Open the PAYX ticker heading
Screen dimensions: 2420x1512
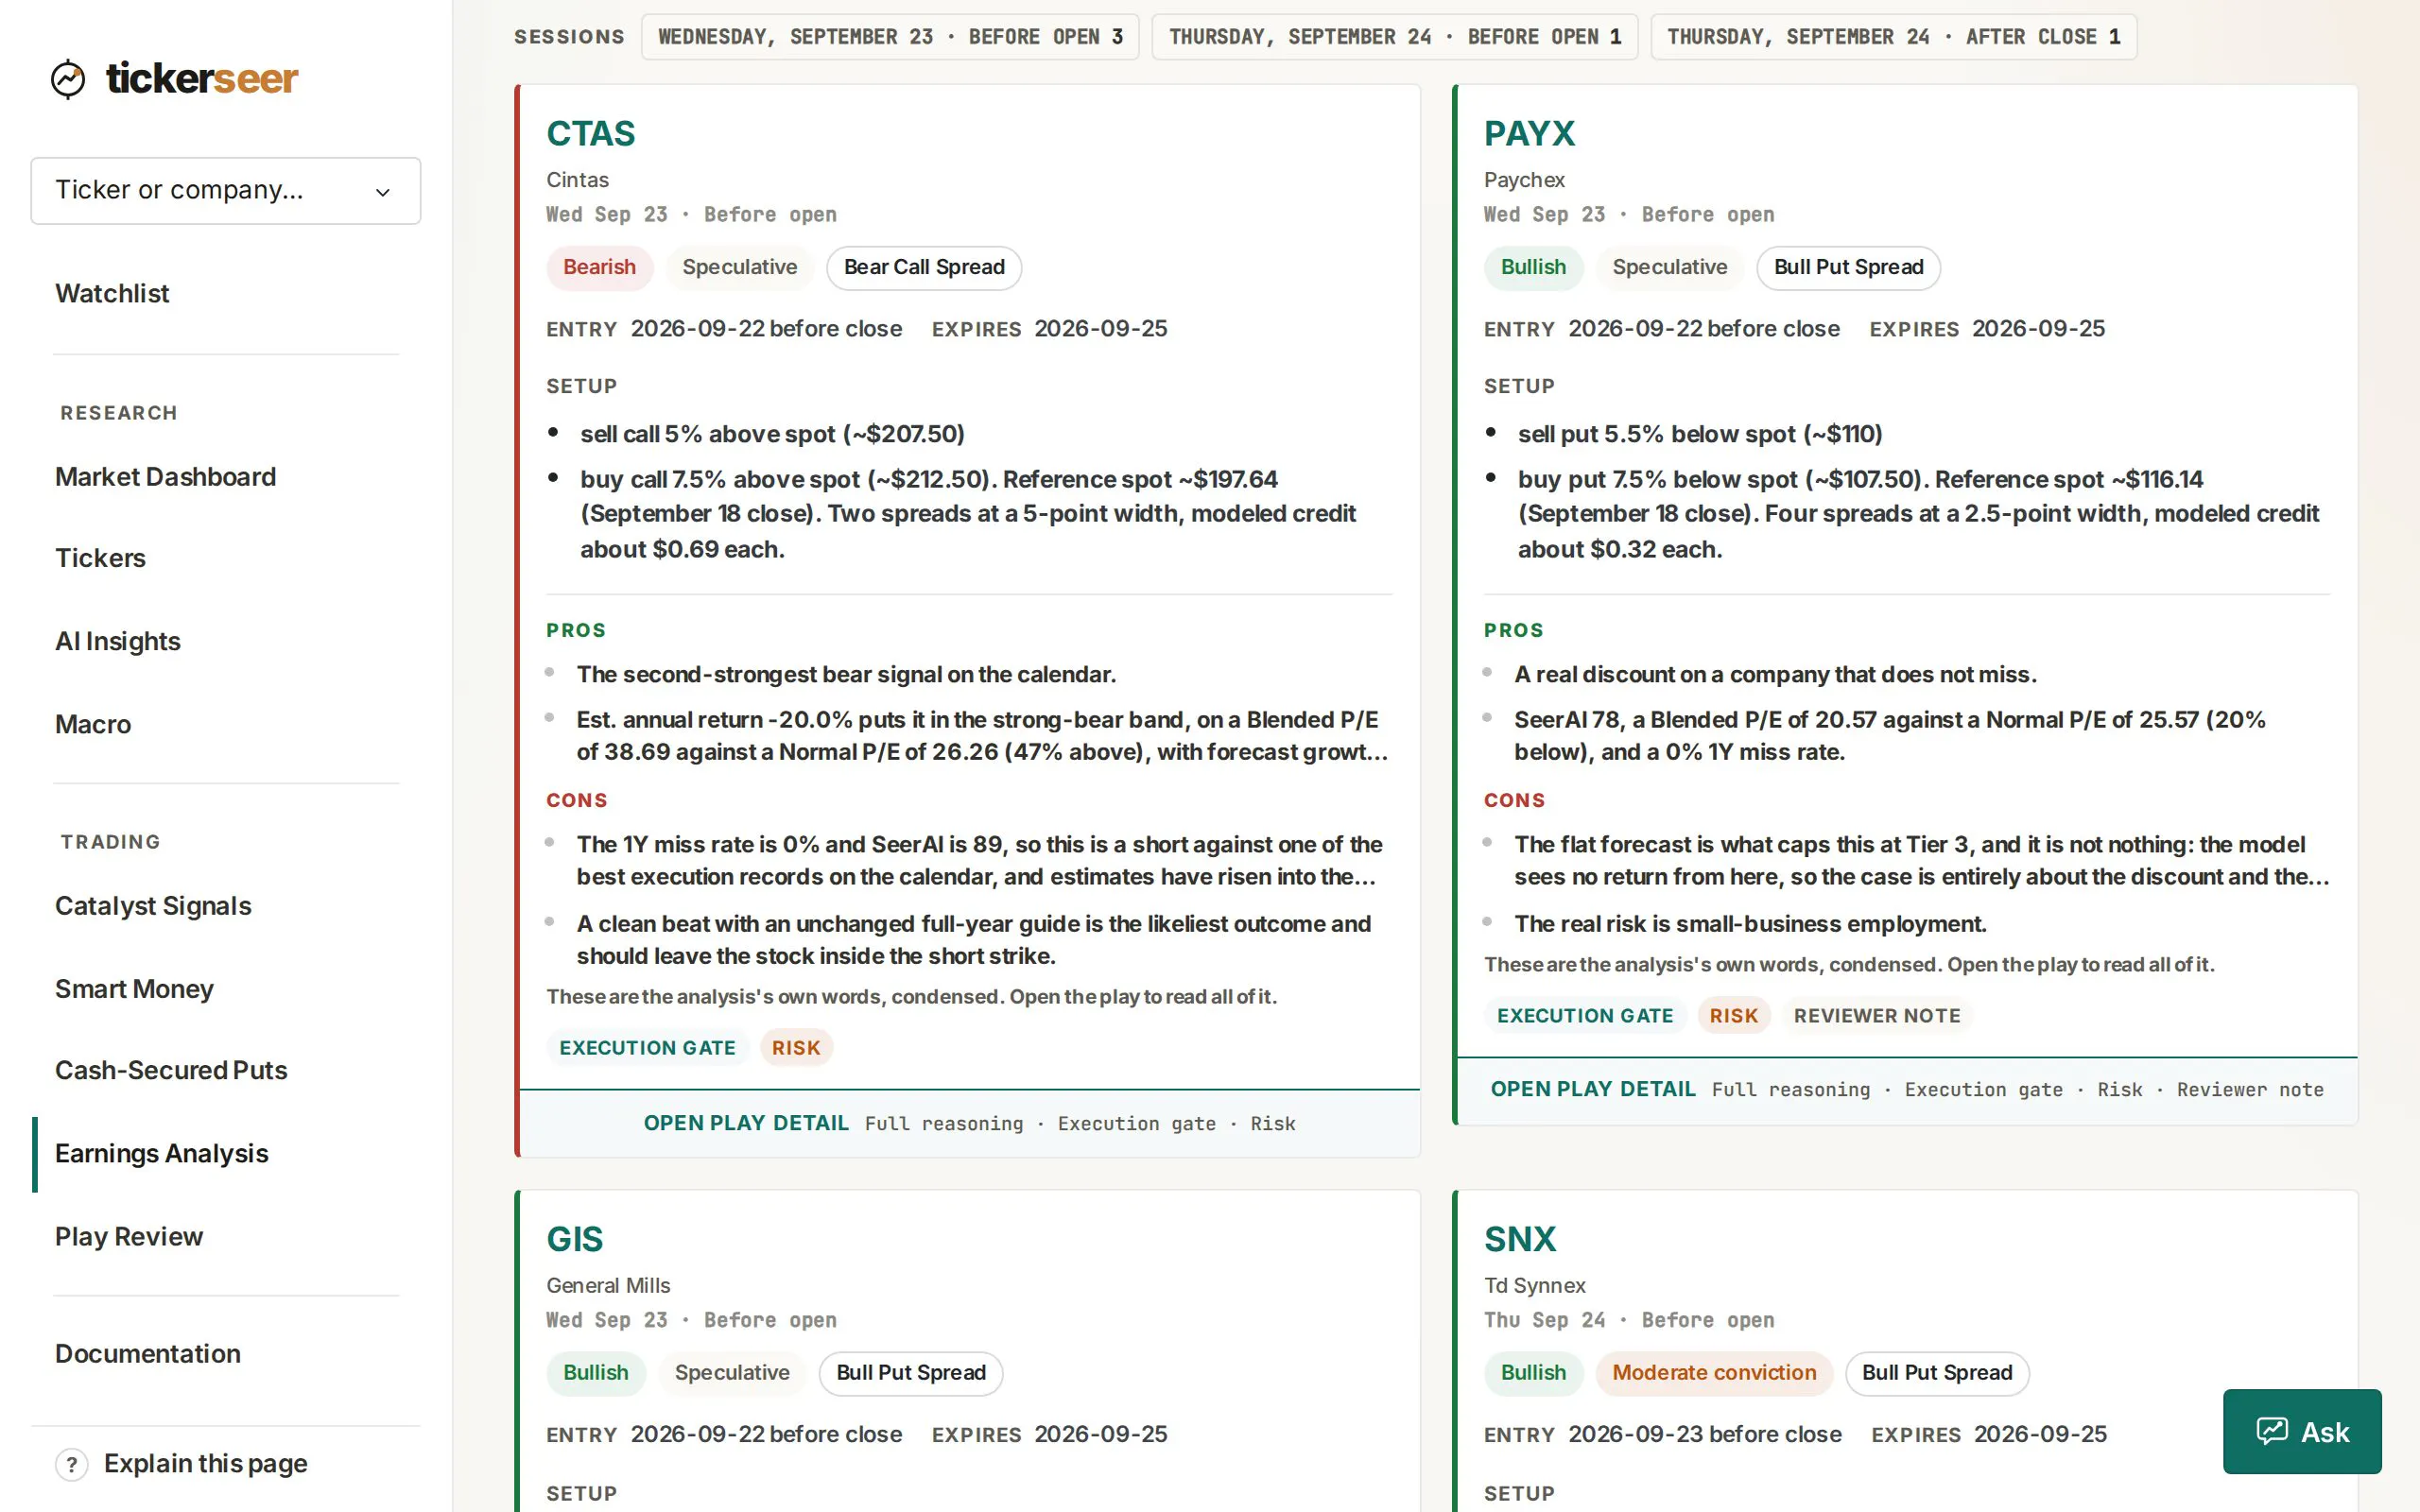coord(1529,133)
